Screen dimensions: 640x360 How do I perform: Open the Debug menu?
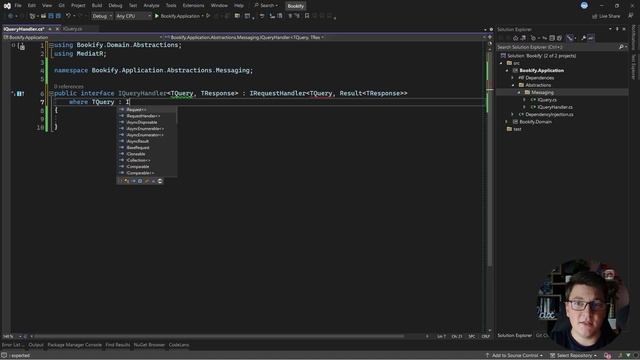(x=116, y=6)
